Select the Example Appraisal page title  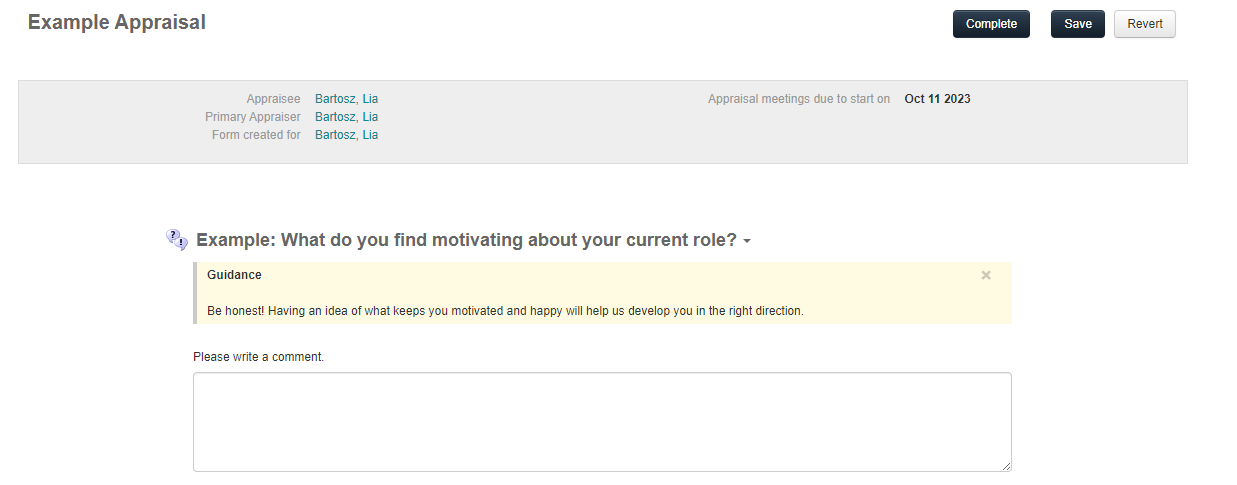[x=117, y=22]
